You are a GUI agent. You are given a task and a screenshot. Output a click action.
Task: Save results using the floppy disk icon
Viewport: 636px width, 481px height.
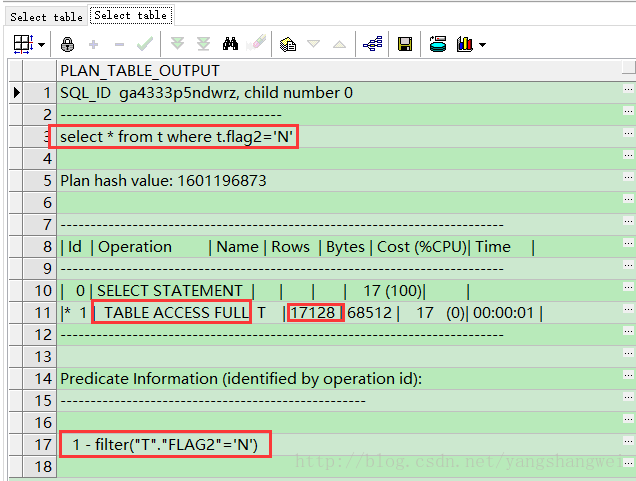point(405,45)
